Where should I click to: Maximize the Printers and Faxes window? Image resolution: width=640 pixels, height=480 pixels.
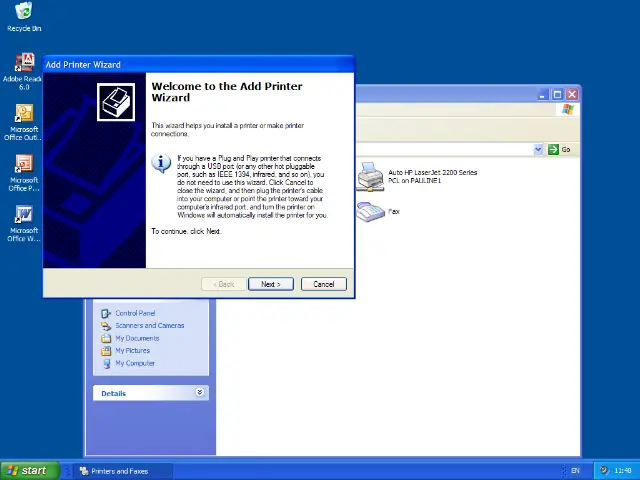pyautogui.click(x=557, y=95)
